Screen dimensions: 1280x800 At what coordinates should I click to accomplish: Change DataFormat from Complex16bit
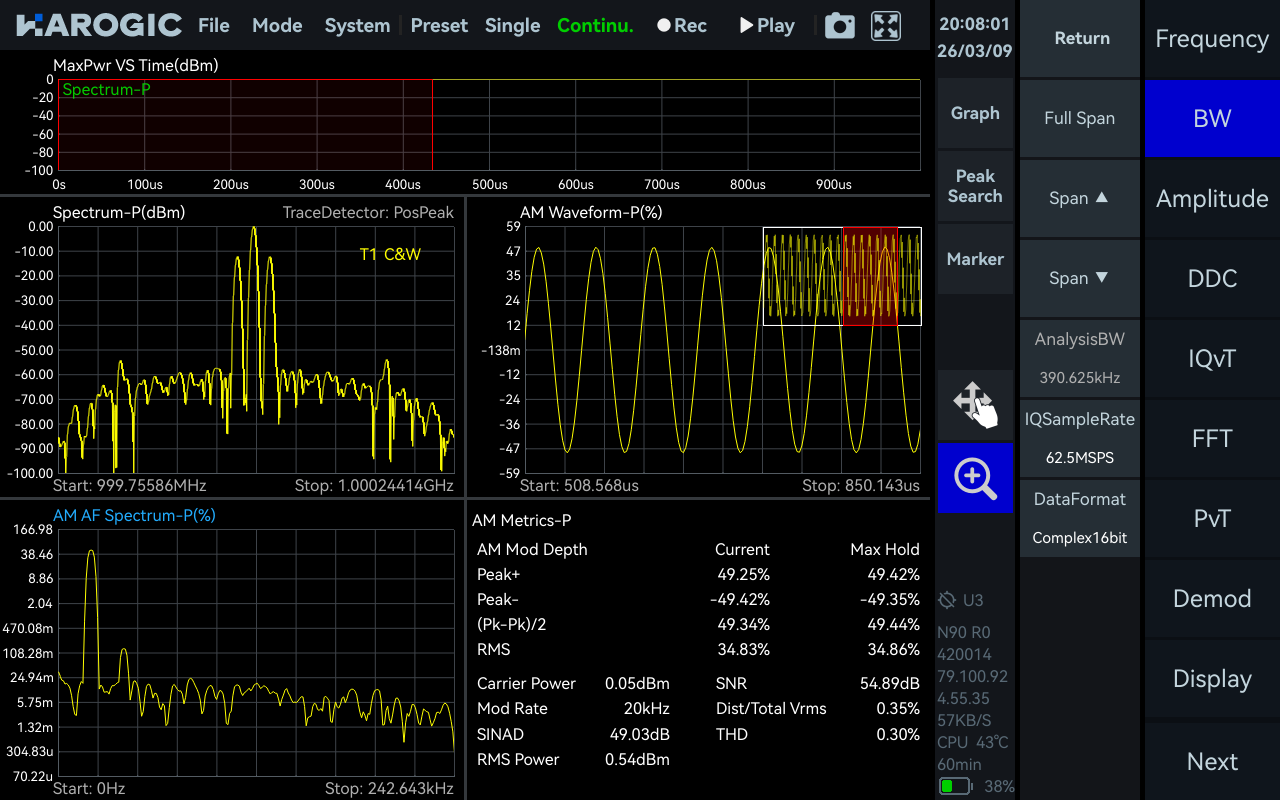tap(1080, 518)
